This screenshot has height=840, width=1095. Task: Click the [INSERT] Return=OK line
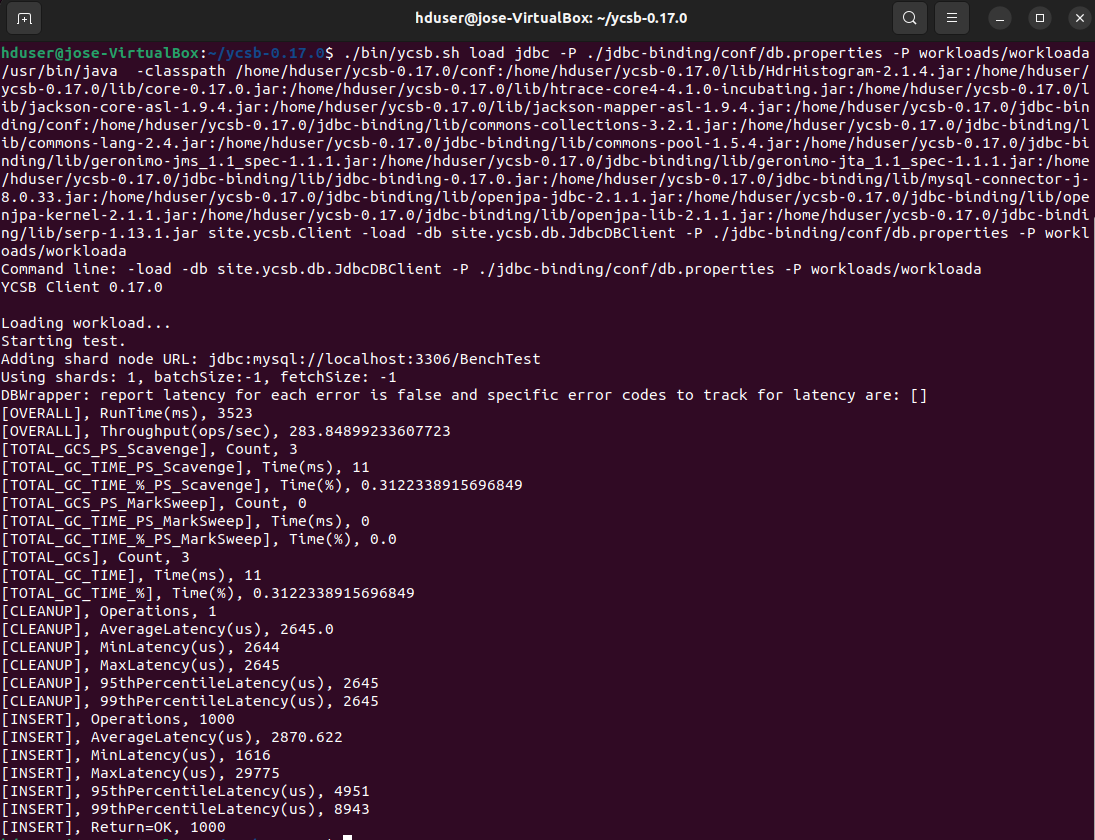pos(113,827)
